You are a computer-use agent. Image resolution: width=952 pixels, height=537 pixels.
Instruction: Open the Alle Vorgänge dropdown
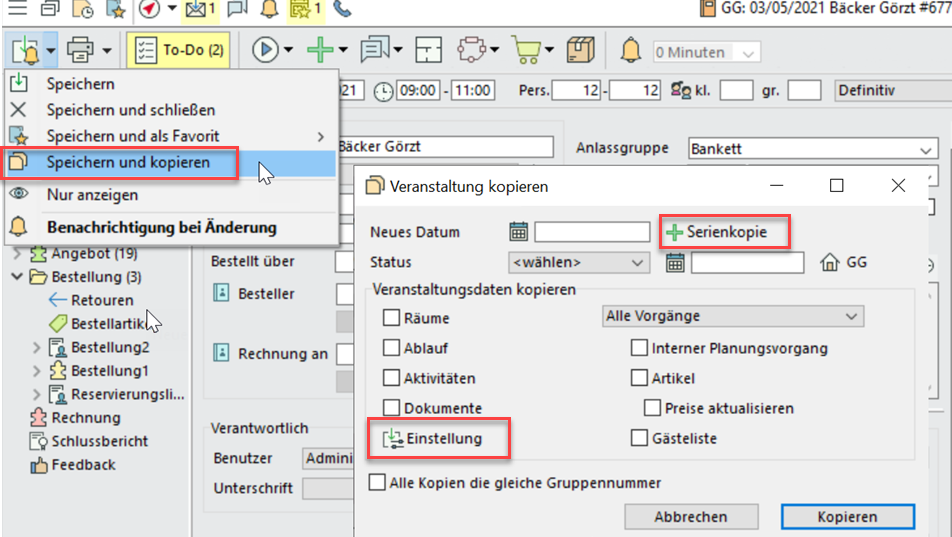(x=732, y=316)
